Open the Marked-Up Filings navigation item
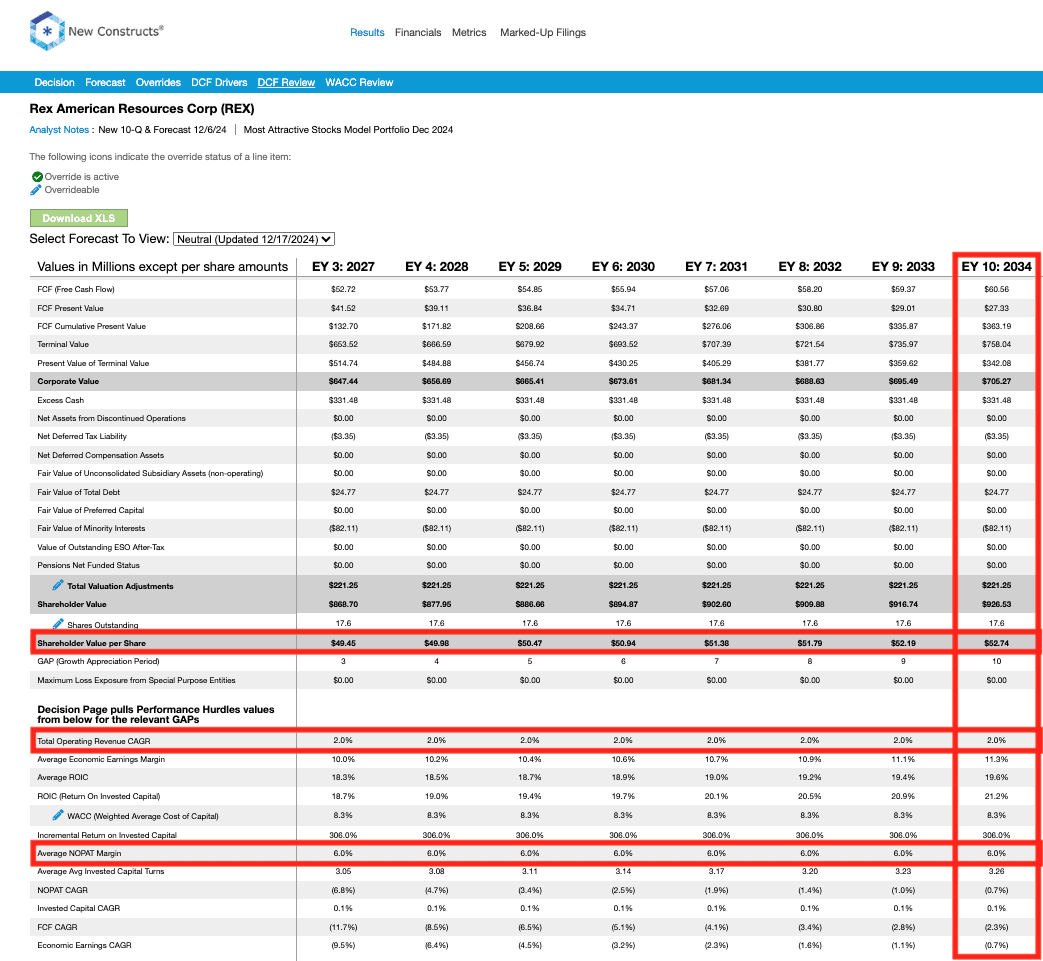1043x961 pixels. [543, 33]
